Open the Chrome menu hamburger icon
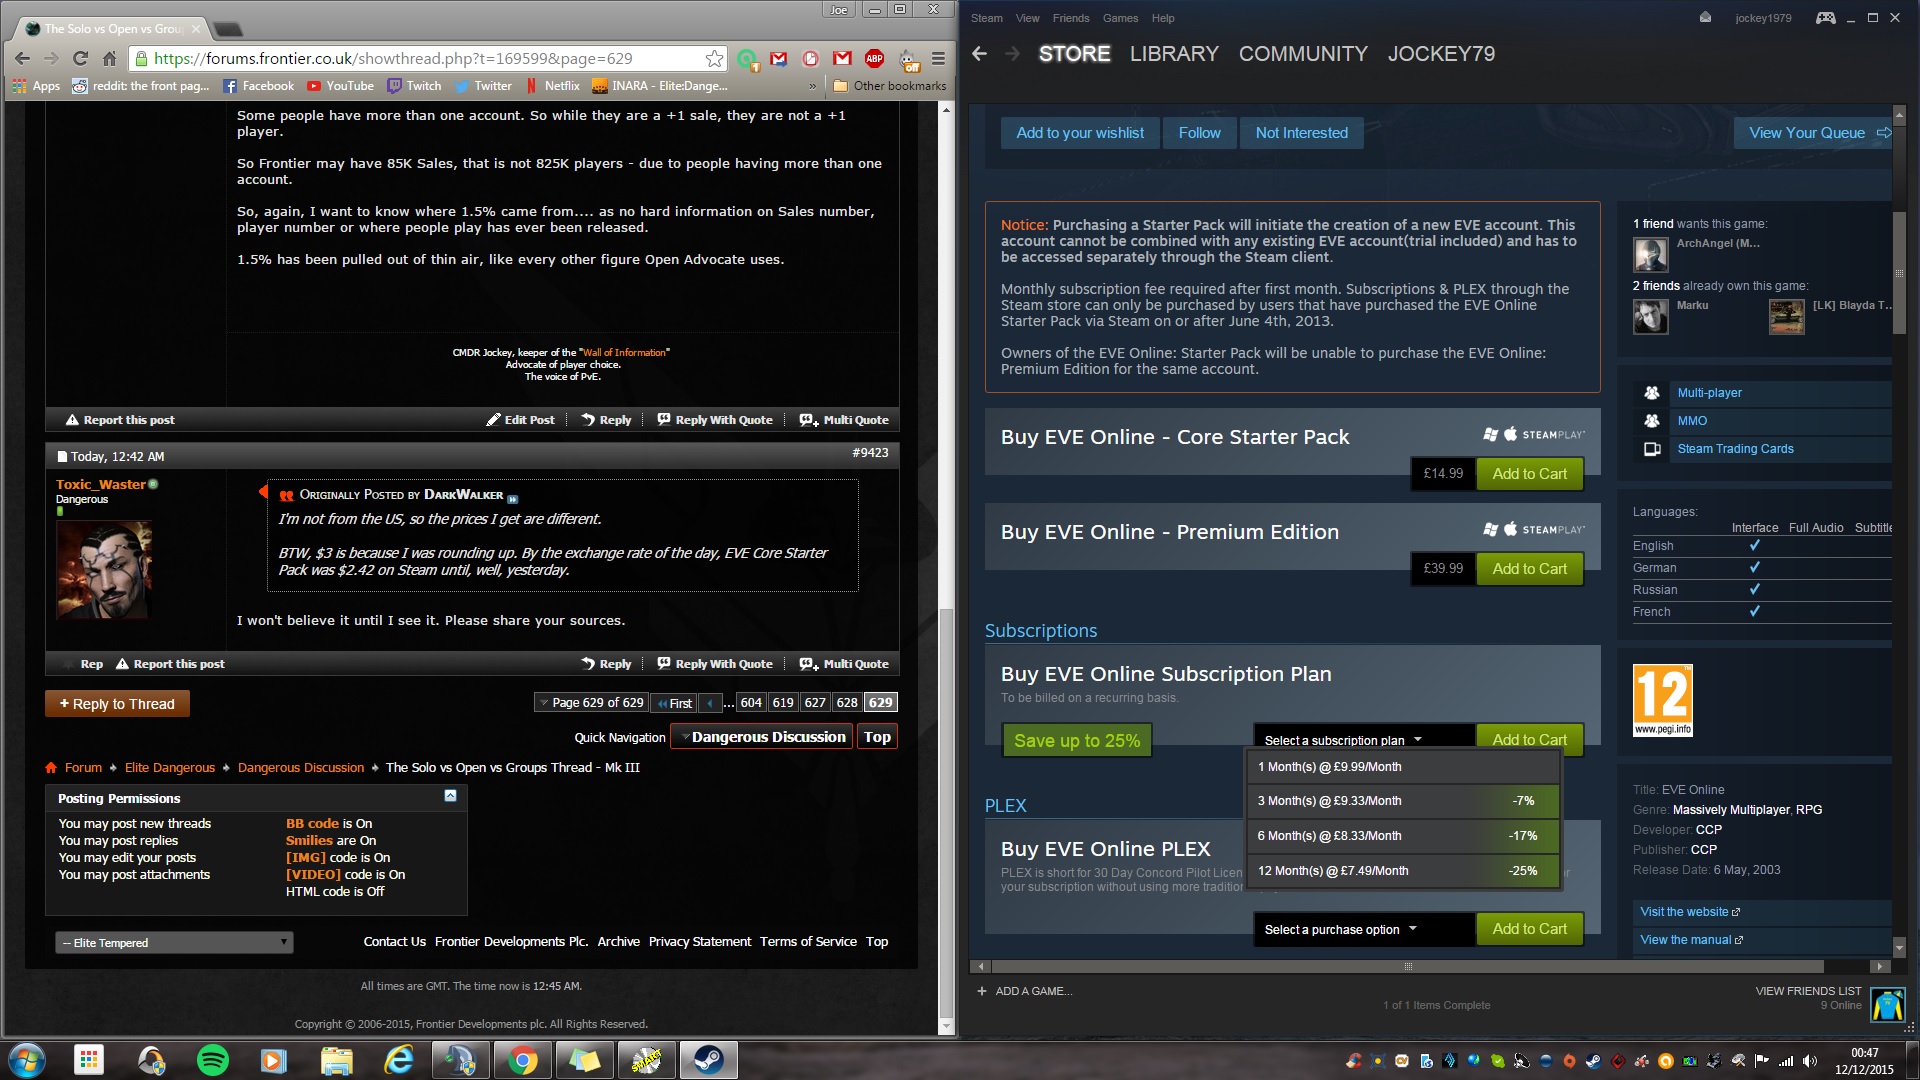This screenshot has height=1080, width=1920. [x=938, y=59]
